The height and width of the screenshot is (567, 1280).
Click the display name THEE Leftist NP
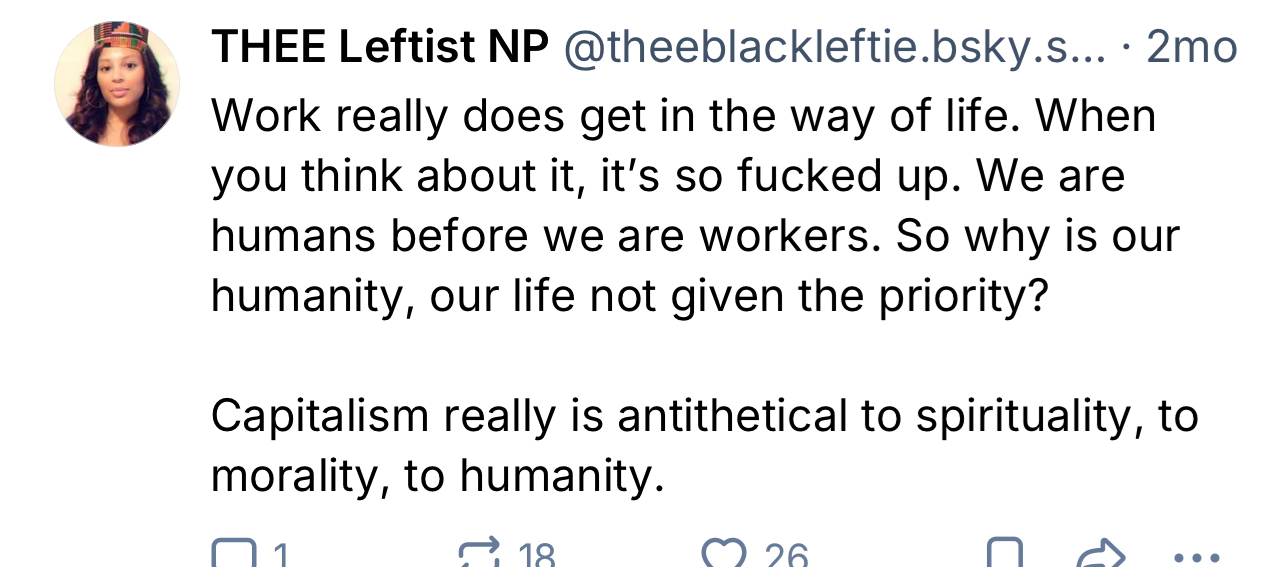point(379,47)
